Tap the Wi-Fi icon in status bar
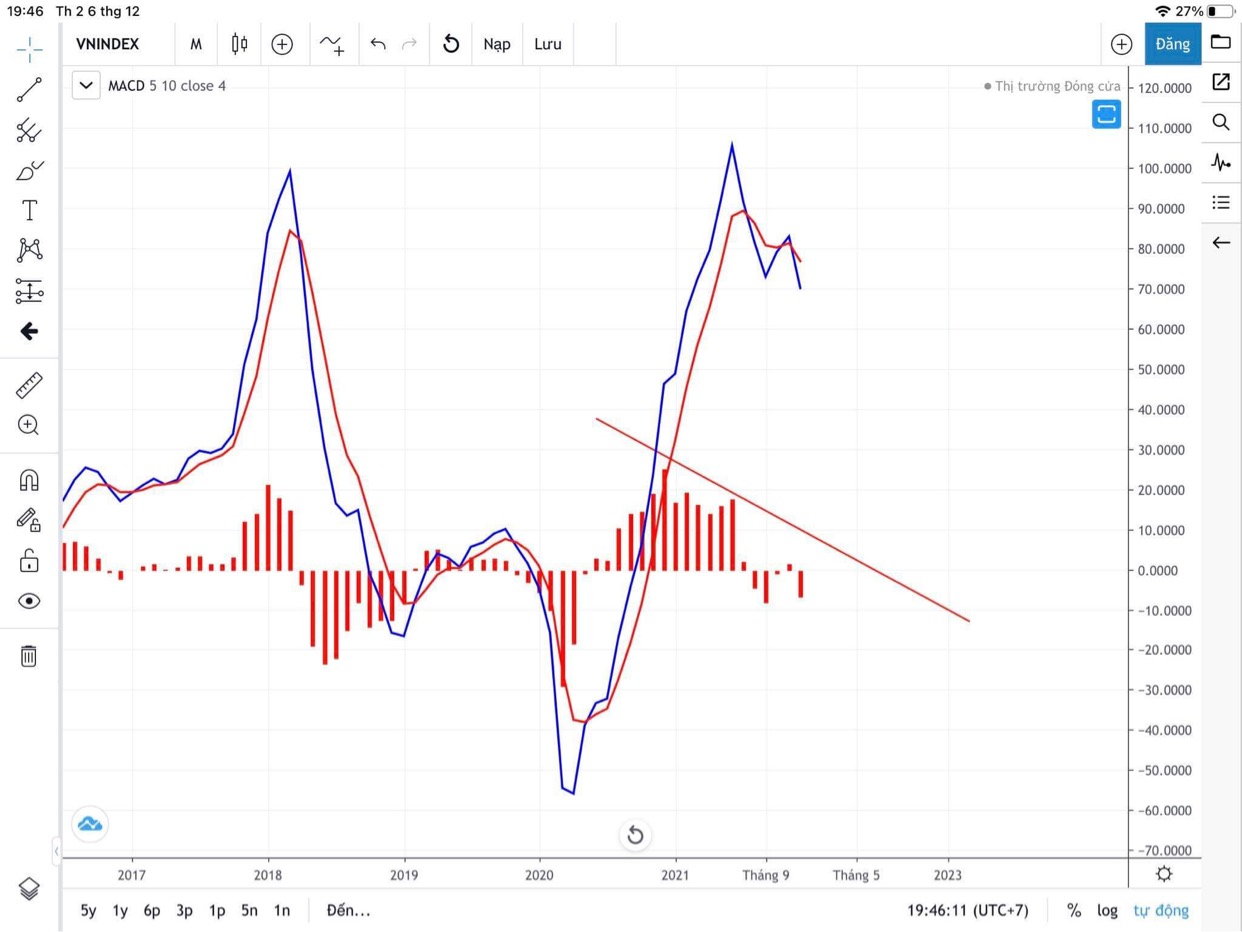Screen dimensions: 1242x932 (x=1162, y=11)
